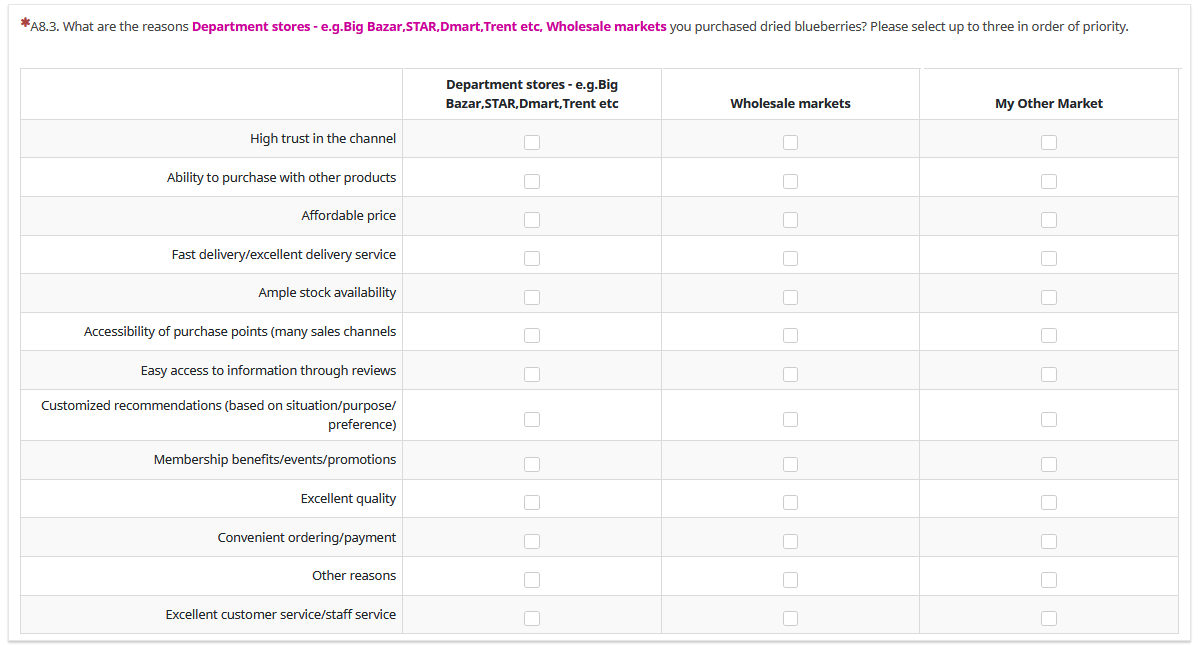Check Easy access to information for Wholesale markets
The height and width of the screenshot is (645, 1198).
tap(790, 374)
